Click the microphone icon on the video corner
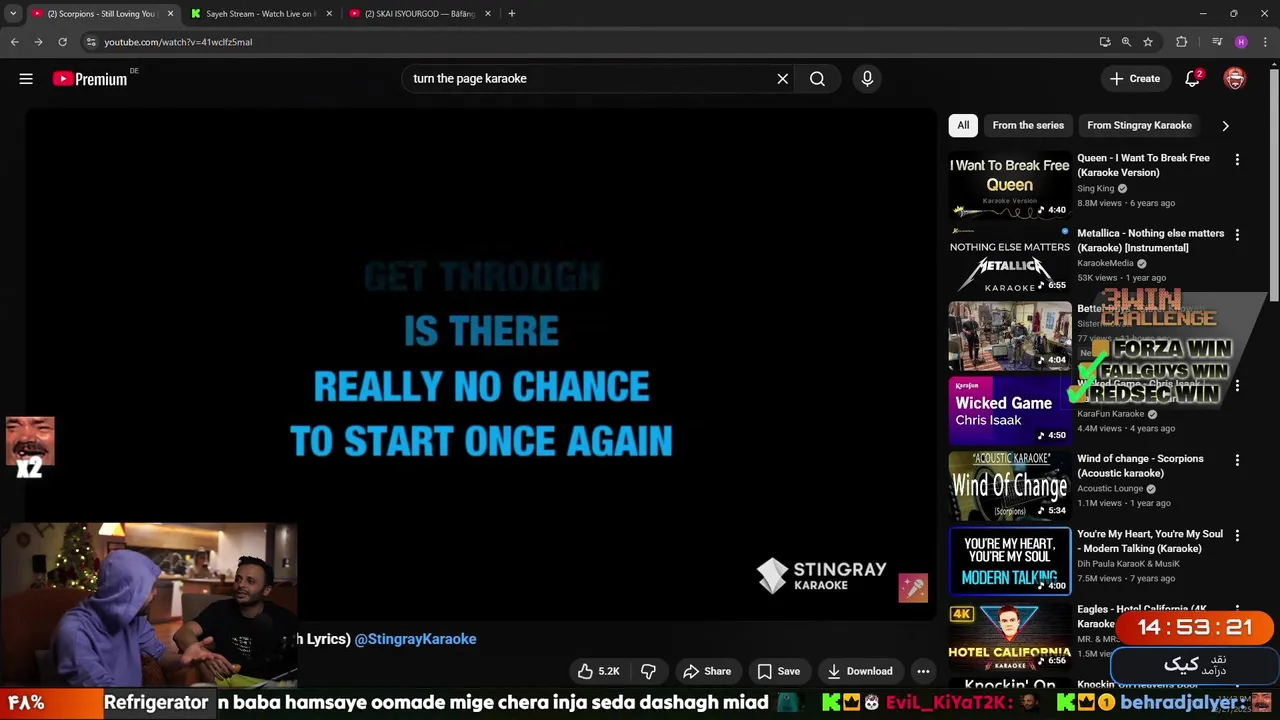 pyautogui.click(x=913, y=588)
